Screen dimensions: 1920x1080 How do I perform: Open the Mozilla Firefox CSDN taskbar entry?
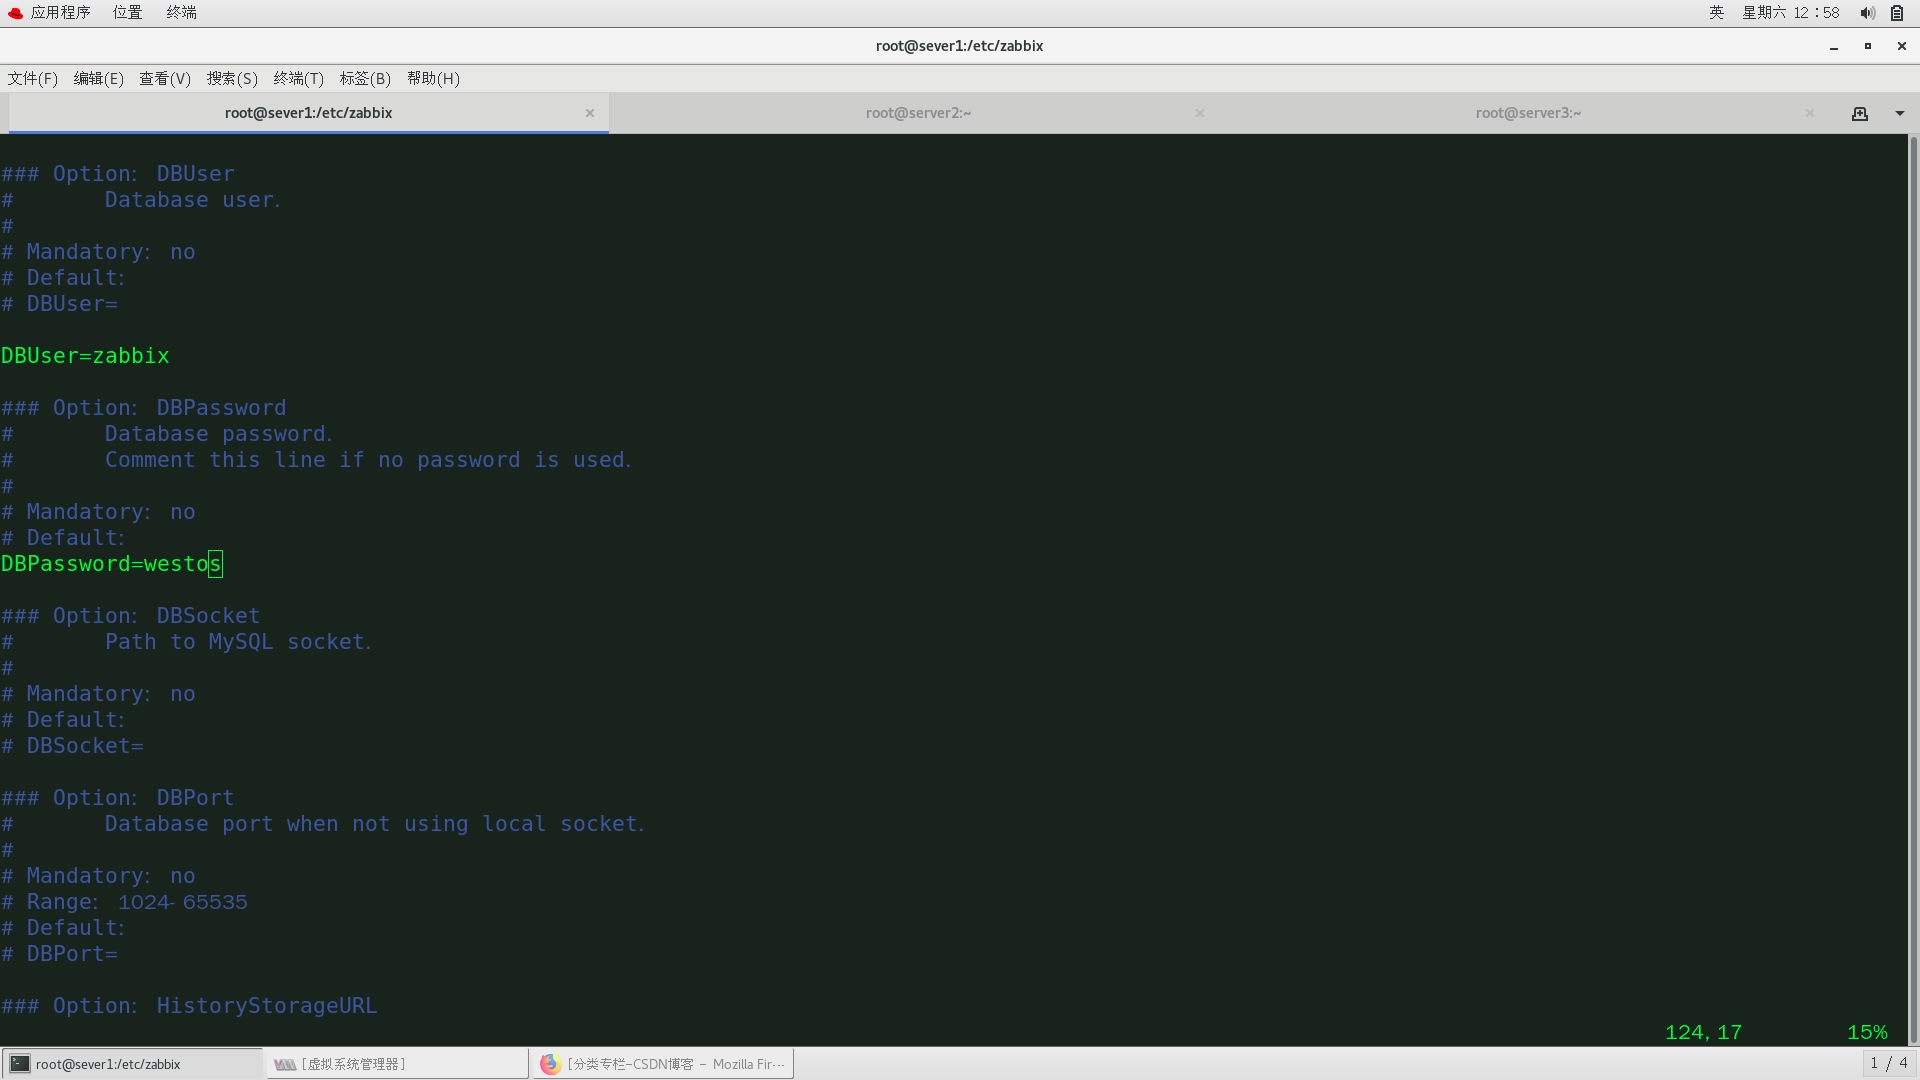(x=662, y=1064)
